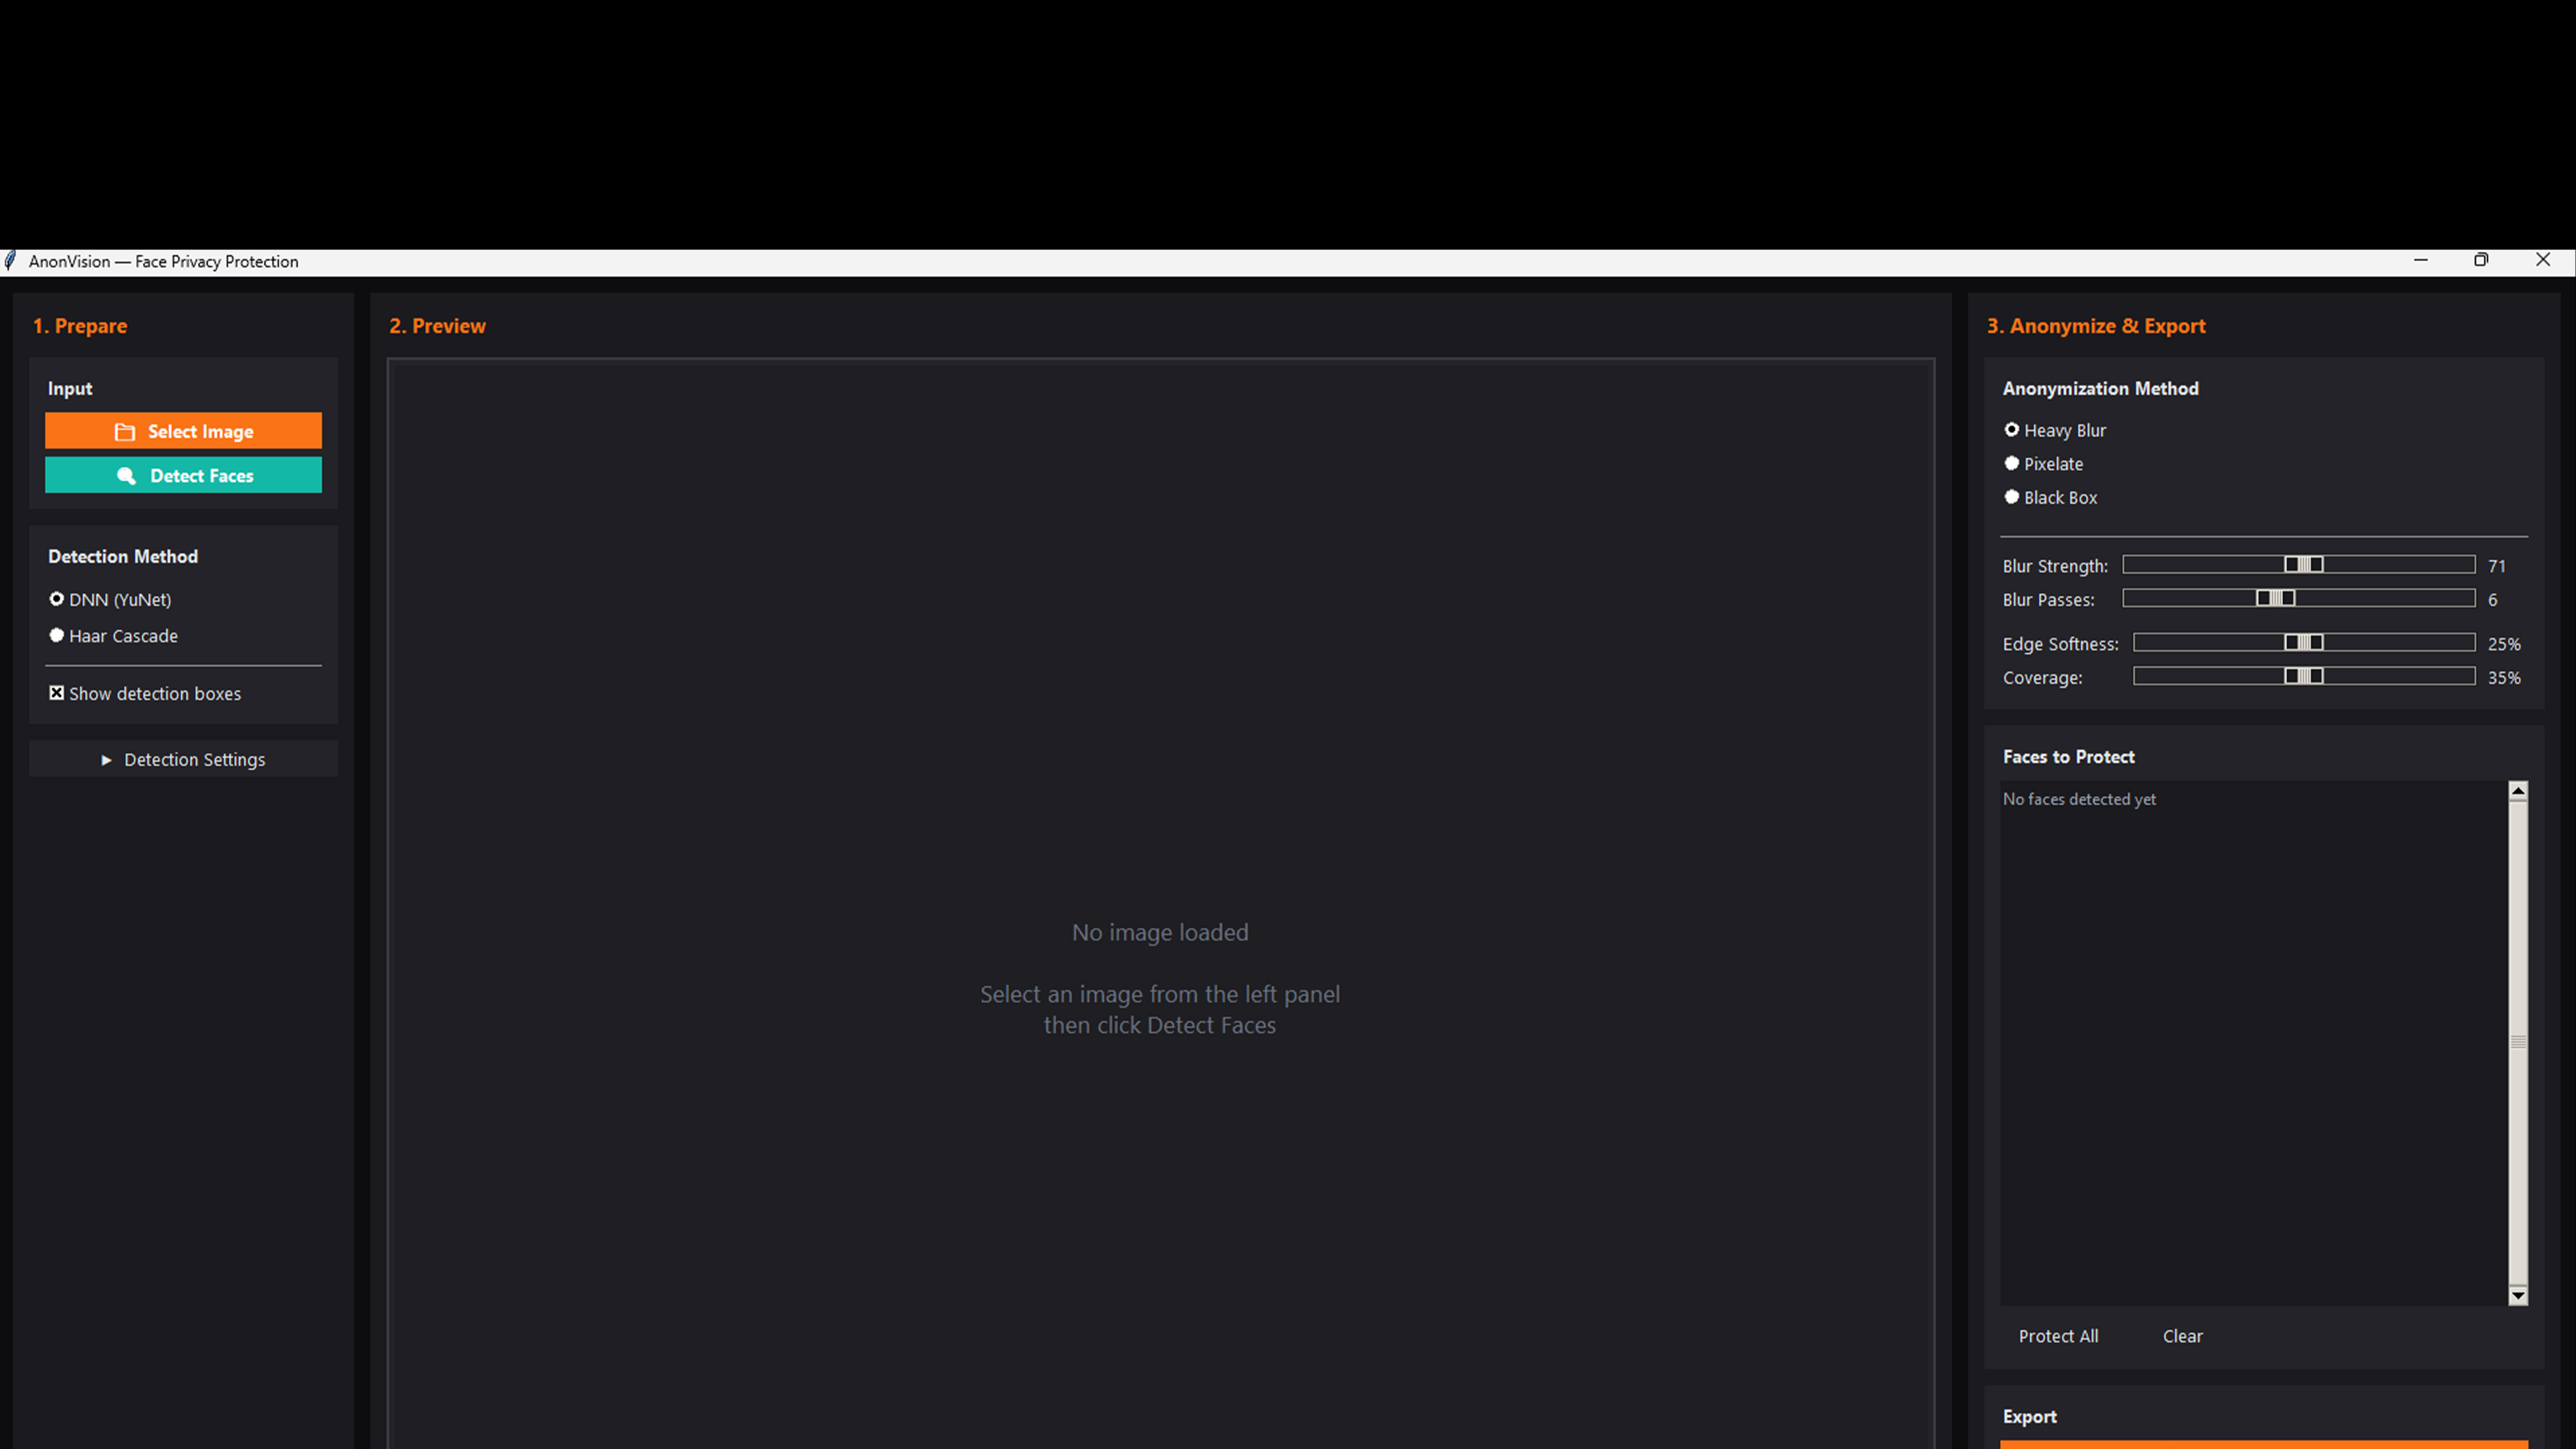Click the Blur Strength value 71
The image size is (2576, 1449).
point(2497,566)
